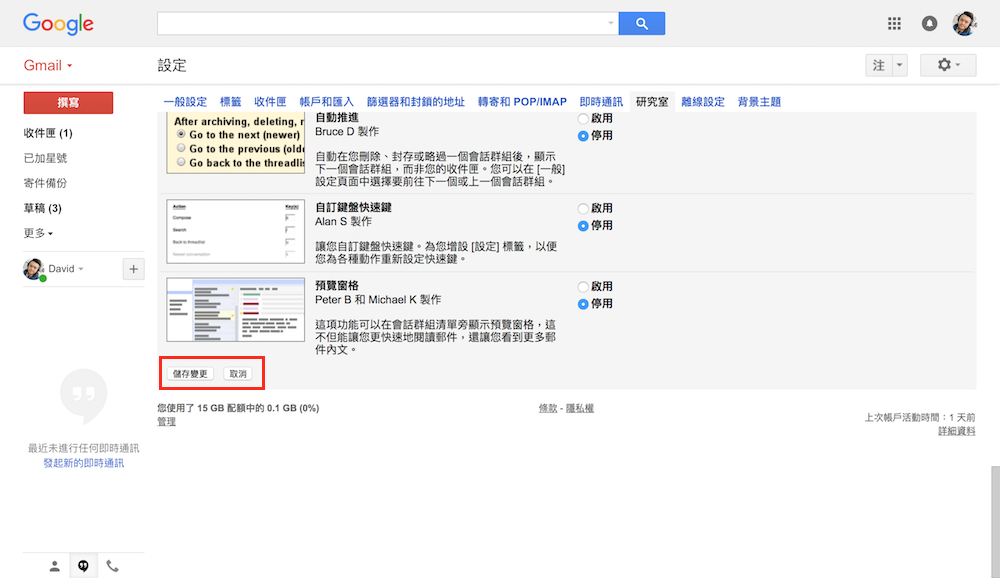Image resolution: width=1000 pixels, height=578 pixels.
Task: Click the plus icon next to David
Action: 133,268
